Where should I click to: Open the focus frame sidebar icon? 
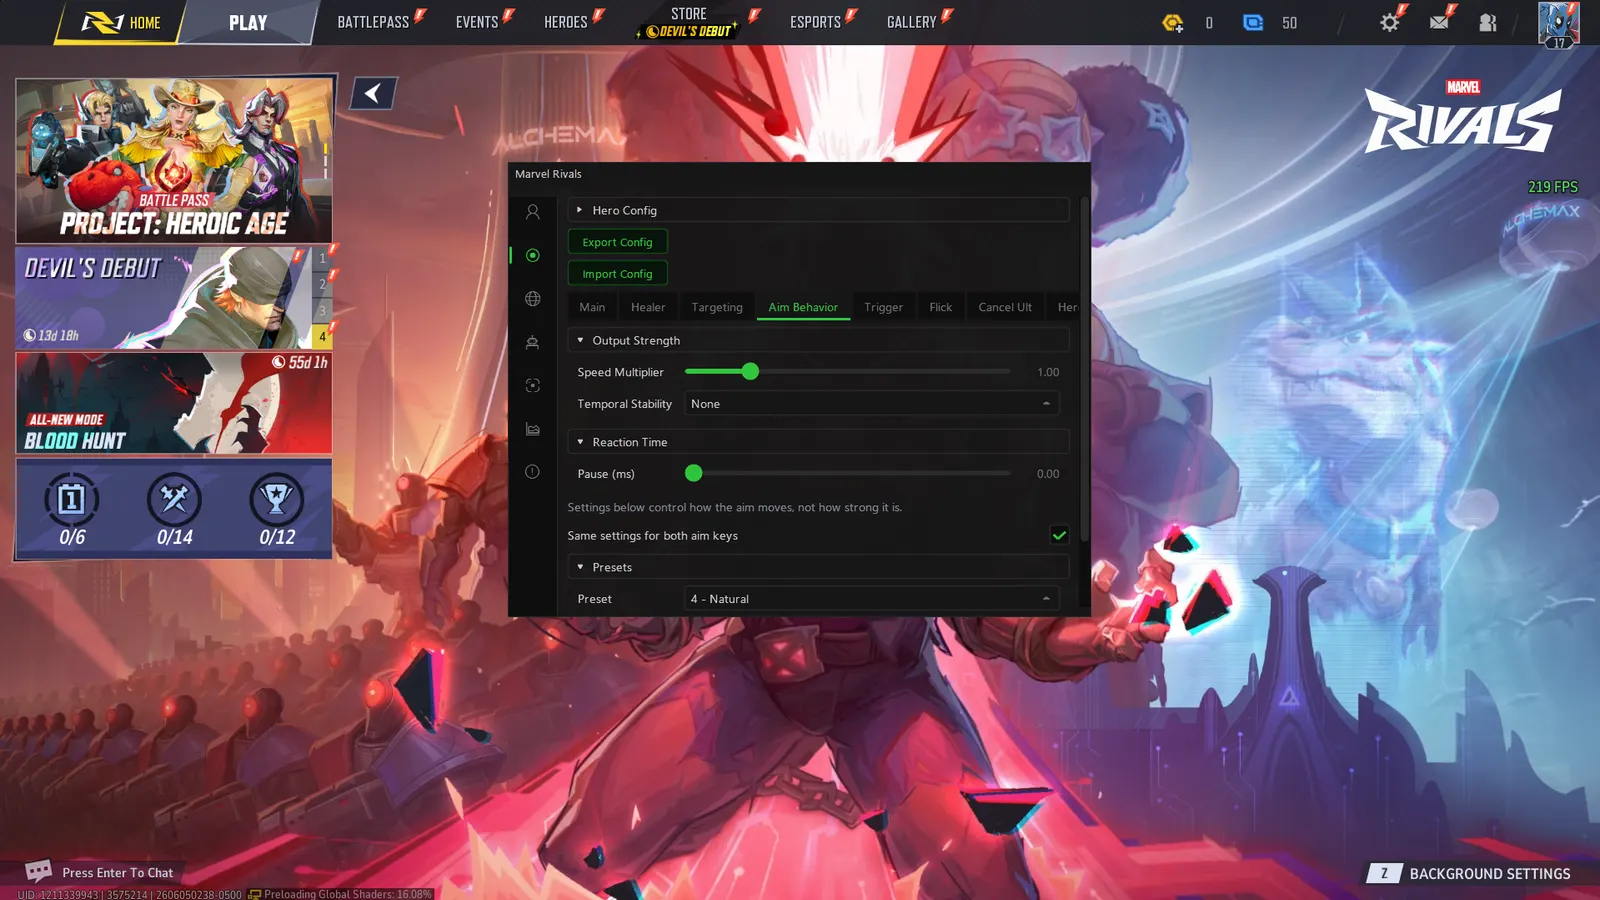click(532, 385)
